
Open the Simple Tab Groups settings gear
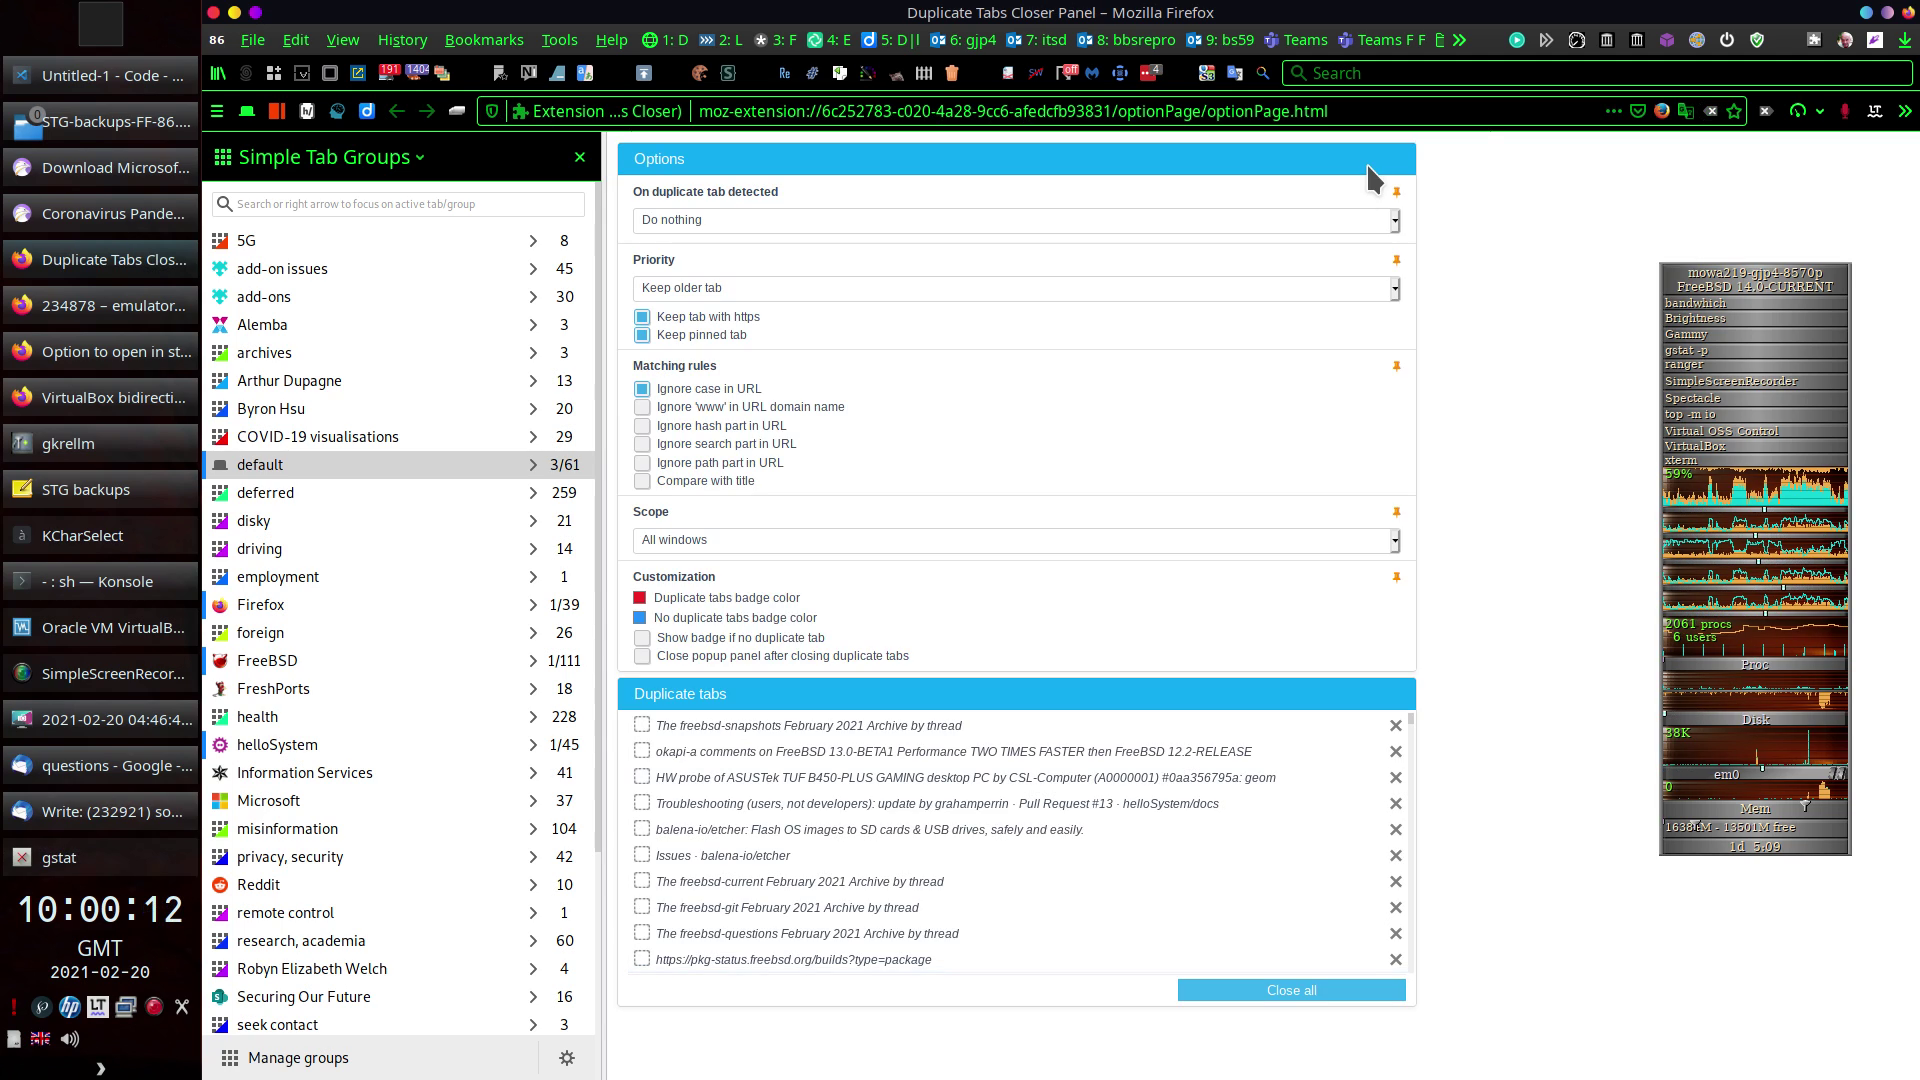pyautogui.click(x=567, y=1058)
